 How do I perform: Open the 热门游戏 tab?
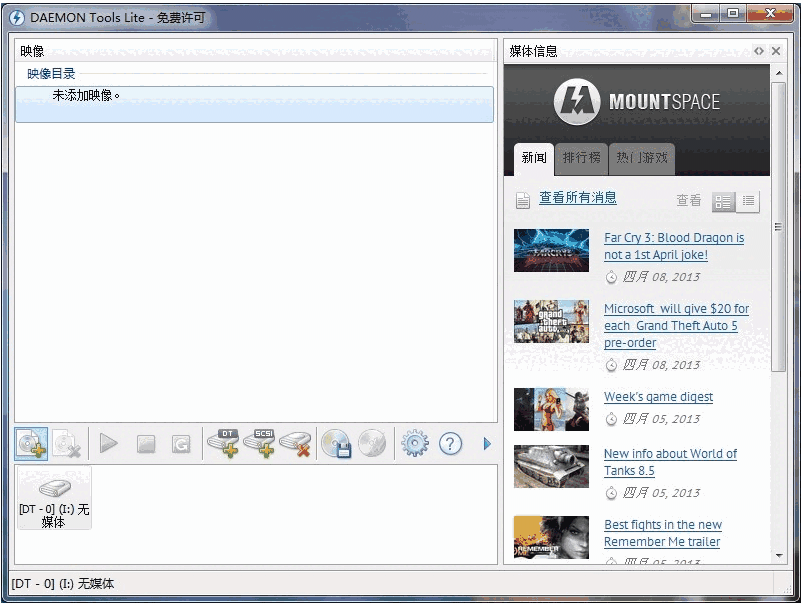641,158
